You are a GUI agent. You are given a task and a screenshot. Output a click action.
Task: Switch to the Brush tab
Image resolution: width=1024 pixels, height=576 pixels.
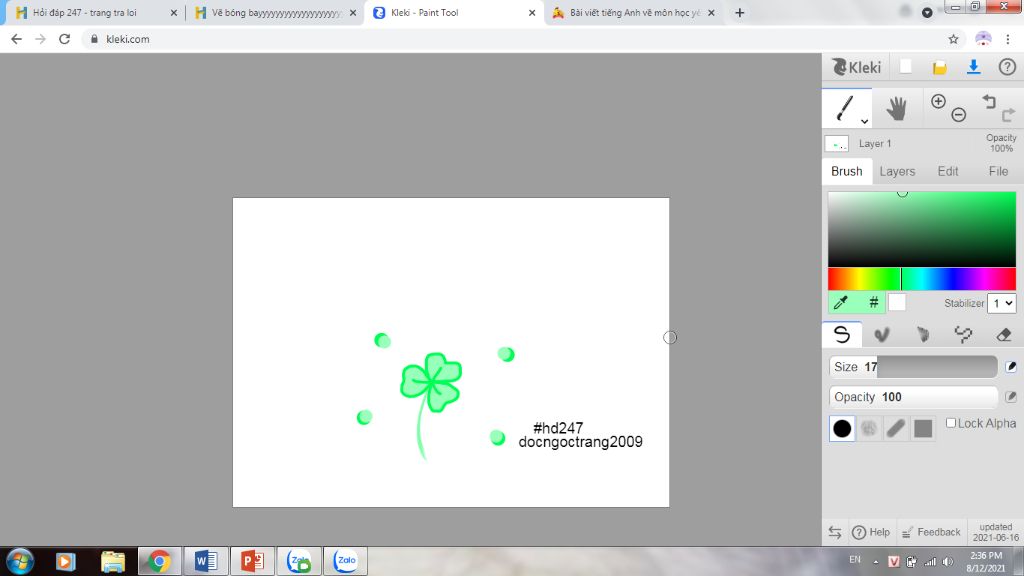846,171
